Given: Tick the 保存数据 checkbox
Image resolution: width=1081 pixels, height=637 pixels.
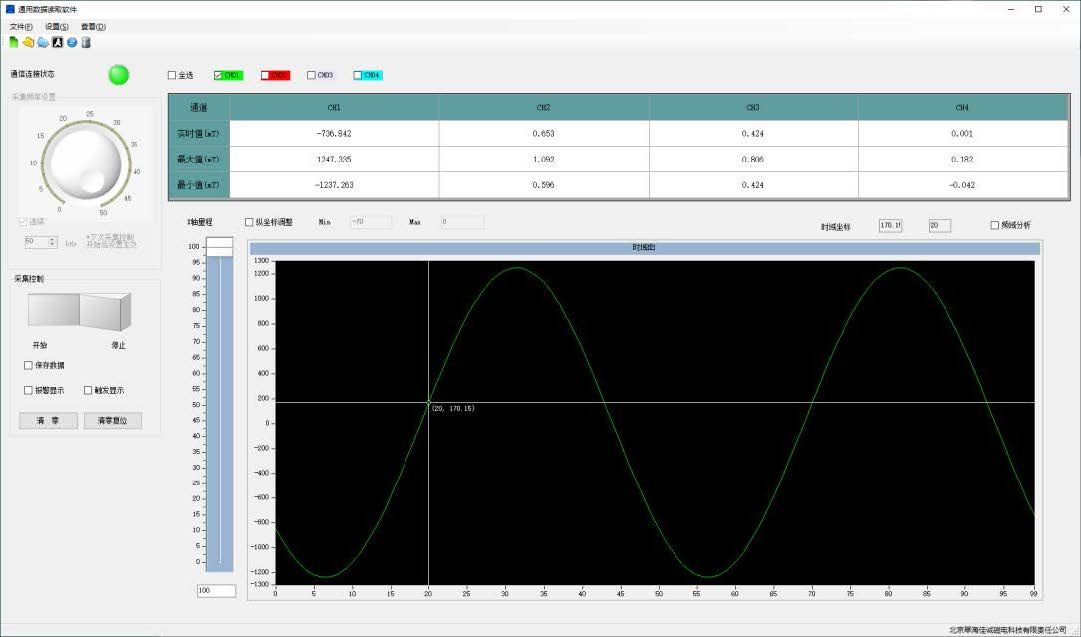Looking at the screenshot, I should (x=28, y=365).
